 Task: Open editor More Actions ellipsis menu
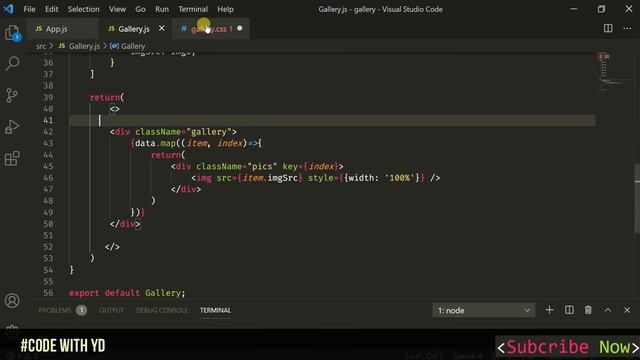(627, 28)
